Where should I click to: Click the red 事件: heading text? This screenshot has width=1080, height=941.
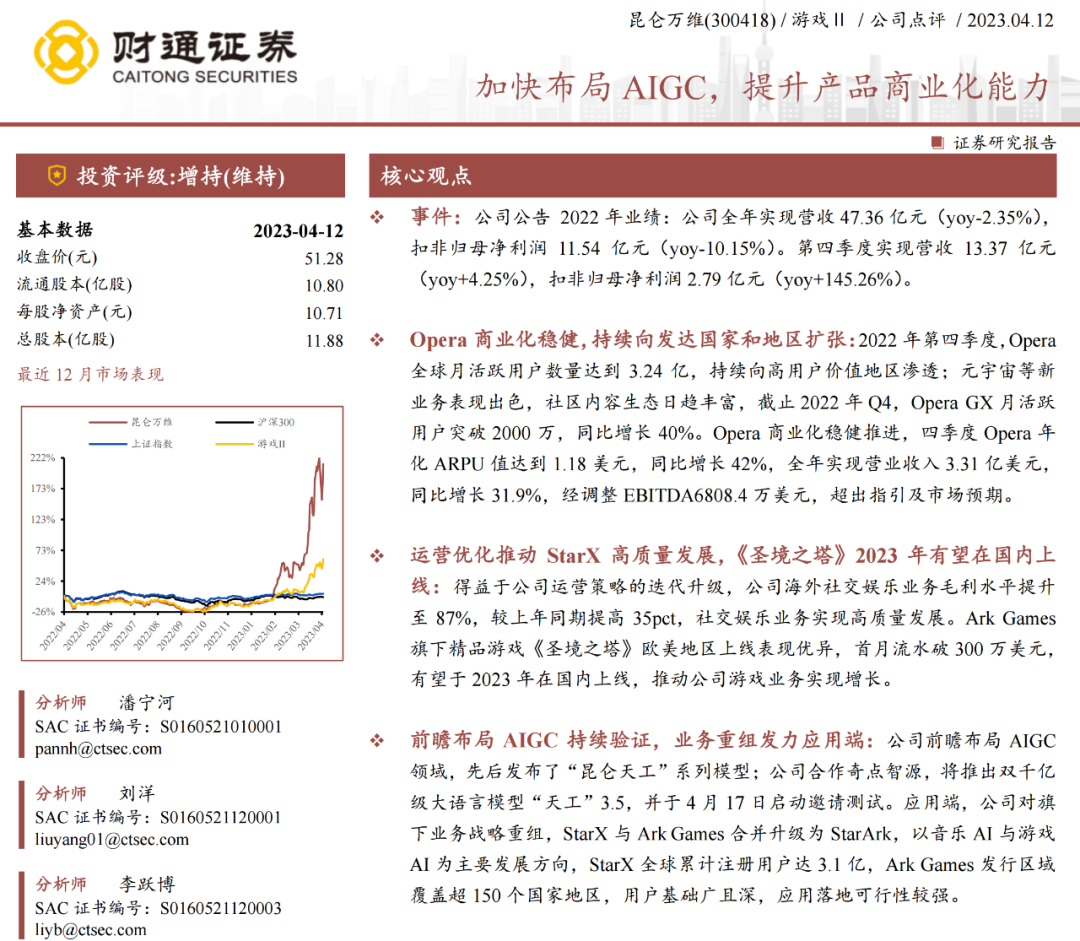[436, 217]
